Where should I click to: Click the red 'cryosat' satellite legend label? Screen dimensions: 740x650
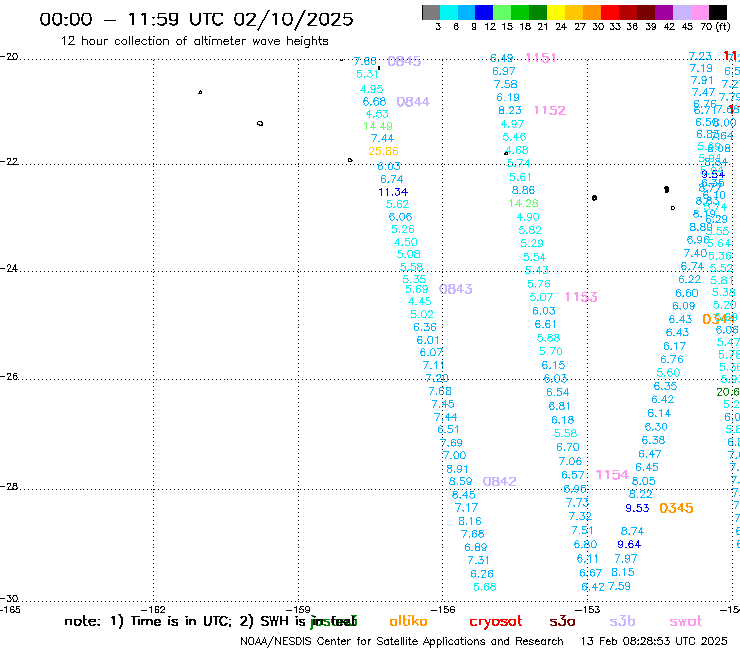[496, 622]
